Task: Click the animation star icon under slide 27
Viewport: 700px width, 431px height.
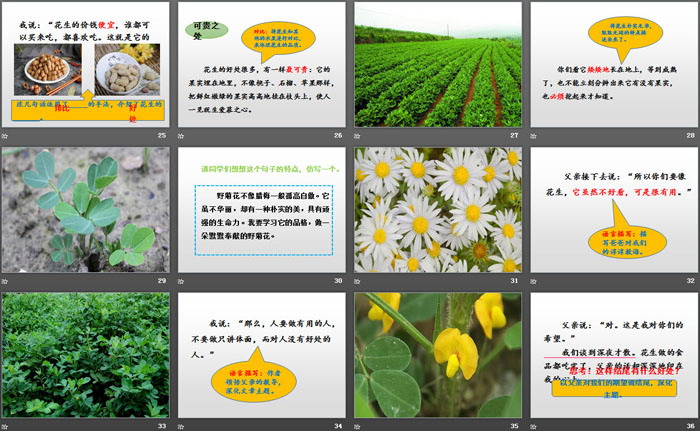Action: 357,136
